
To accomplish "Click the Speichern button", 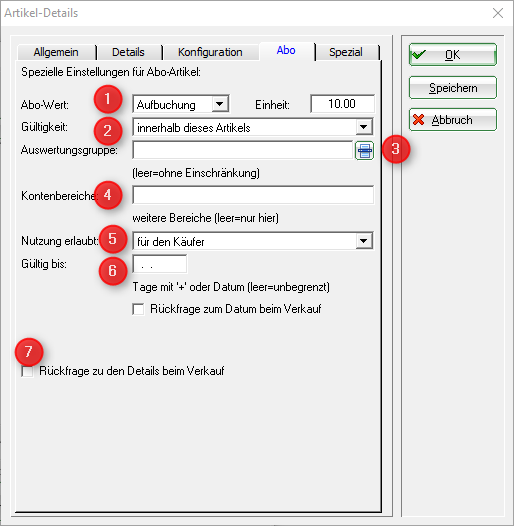I will 453,88.
